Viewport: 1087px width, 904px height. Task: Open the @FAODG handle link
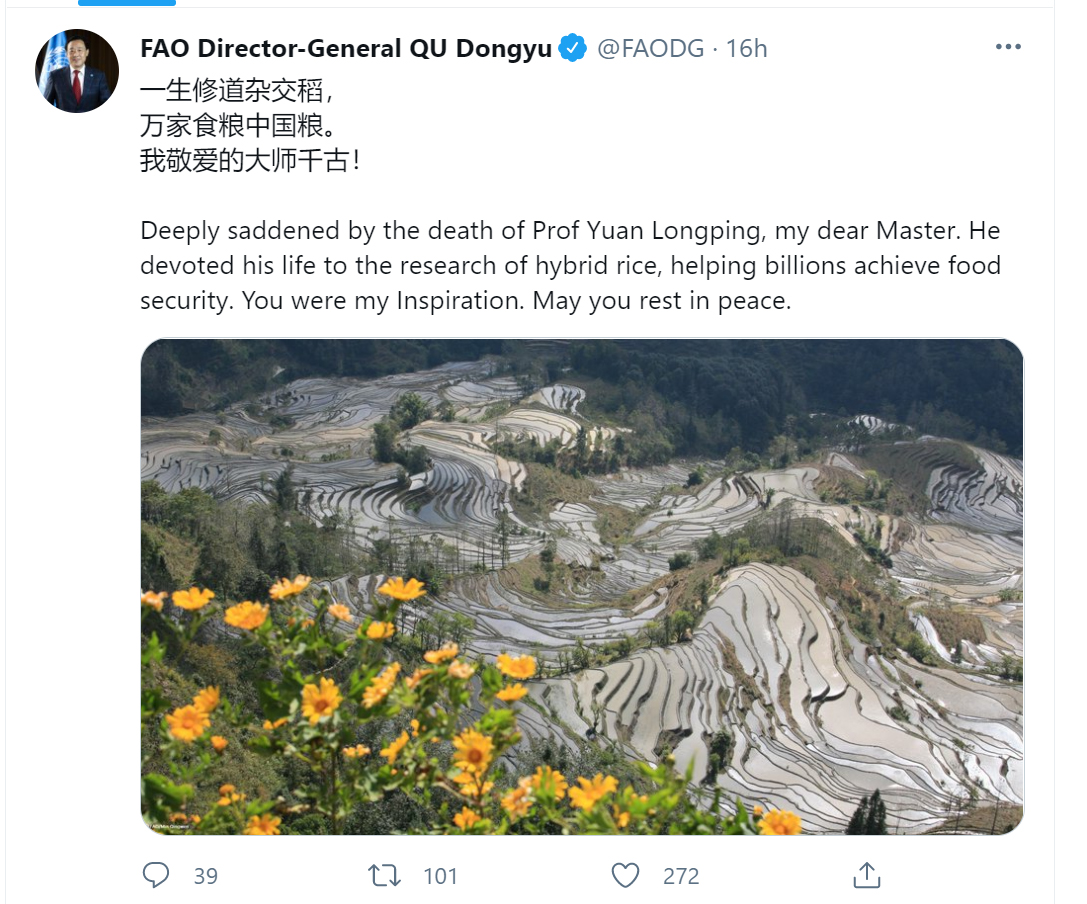[x=651, y=48]
